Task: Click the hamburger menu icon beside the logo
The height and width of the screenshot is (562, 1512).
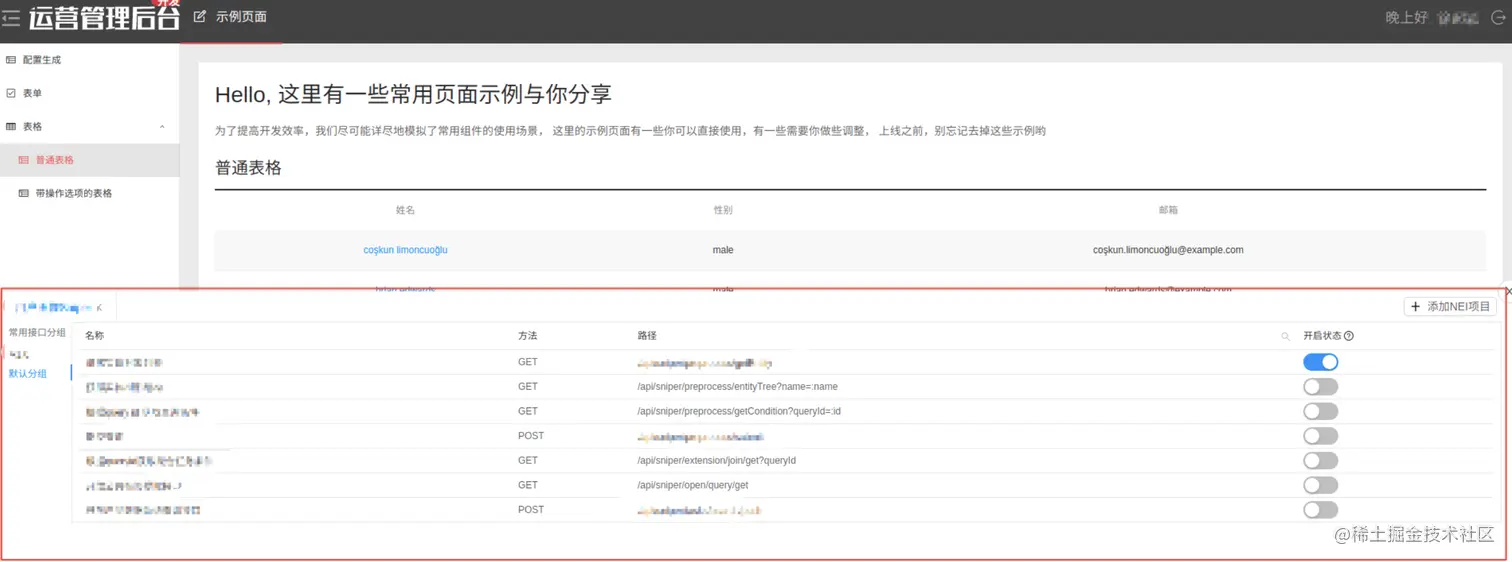Action: coord(11,18)
